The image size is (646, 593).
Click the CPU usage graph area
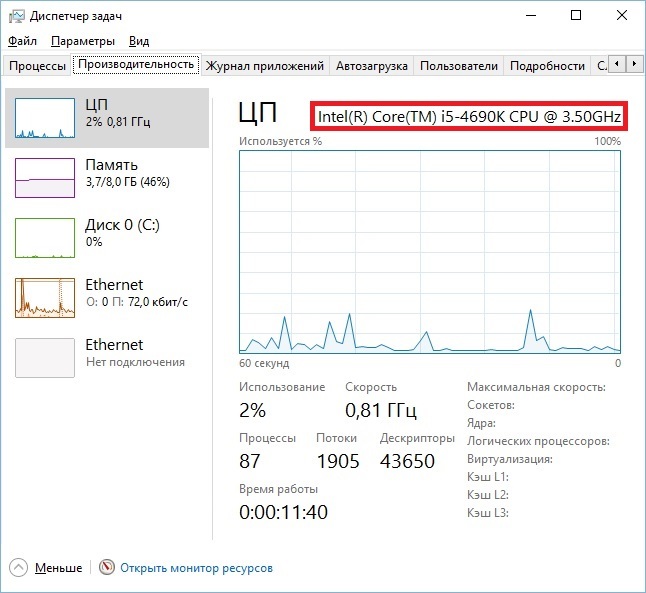pos(430,251)
